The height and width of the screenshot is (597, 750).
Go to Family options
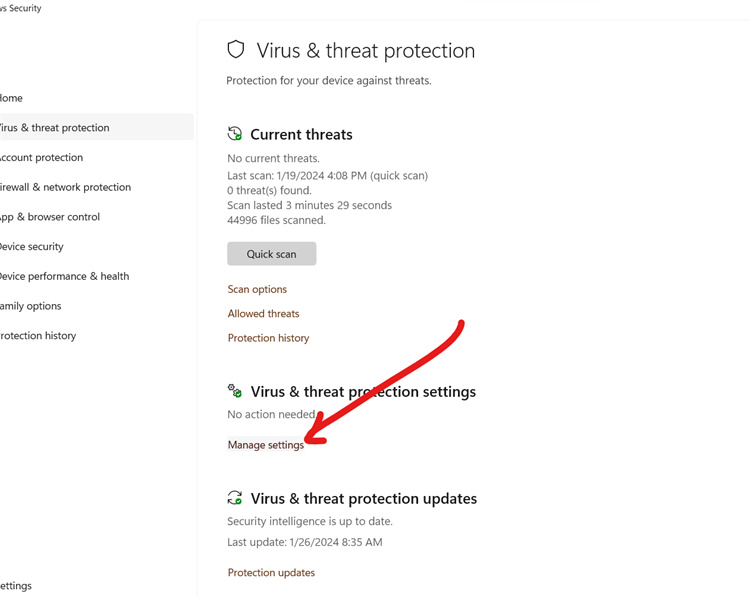coord(31,306)
